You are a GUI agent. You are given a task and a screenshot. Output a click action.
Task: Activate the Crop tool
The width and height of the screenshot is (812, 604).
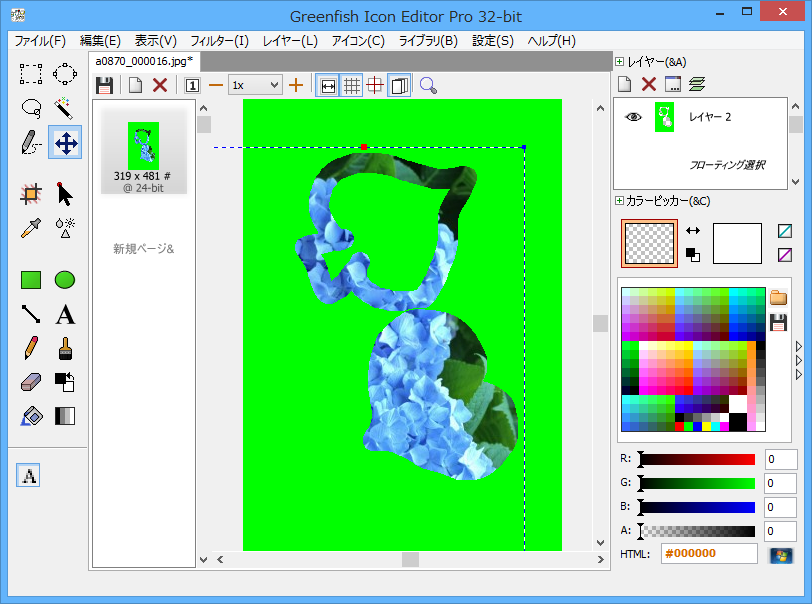(31, 194)
